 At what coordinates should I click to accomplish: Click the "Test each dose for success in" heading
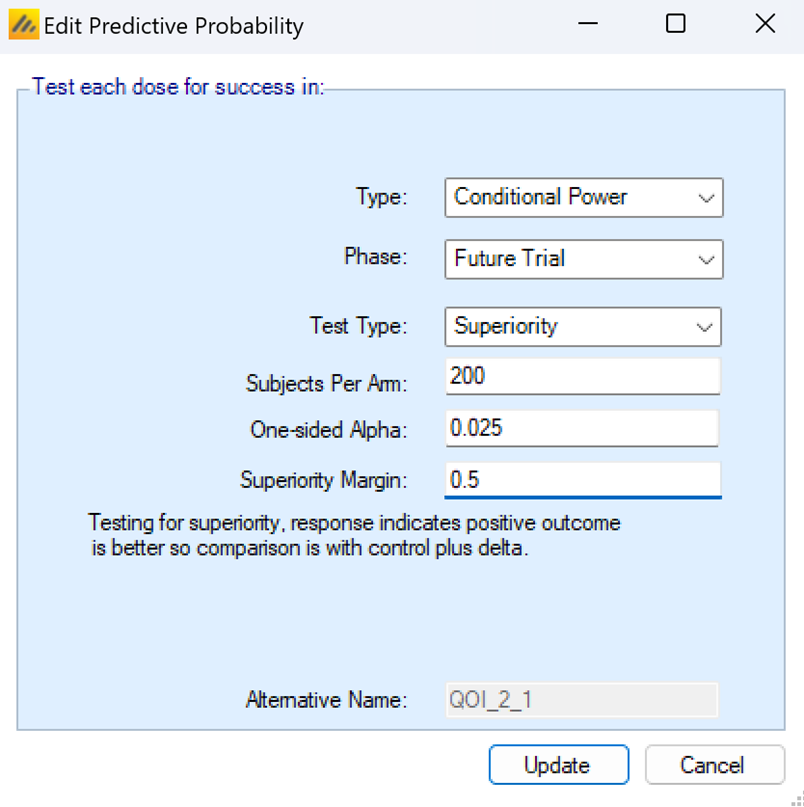[178, 87]
